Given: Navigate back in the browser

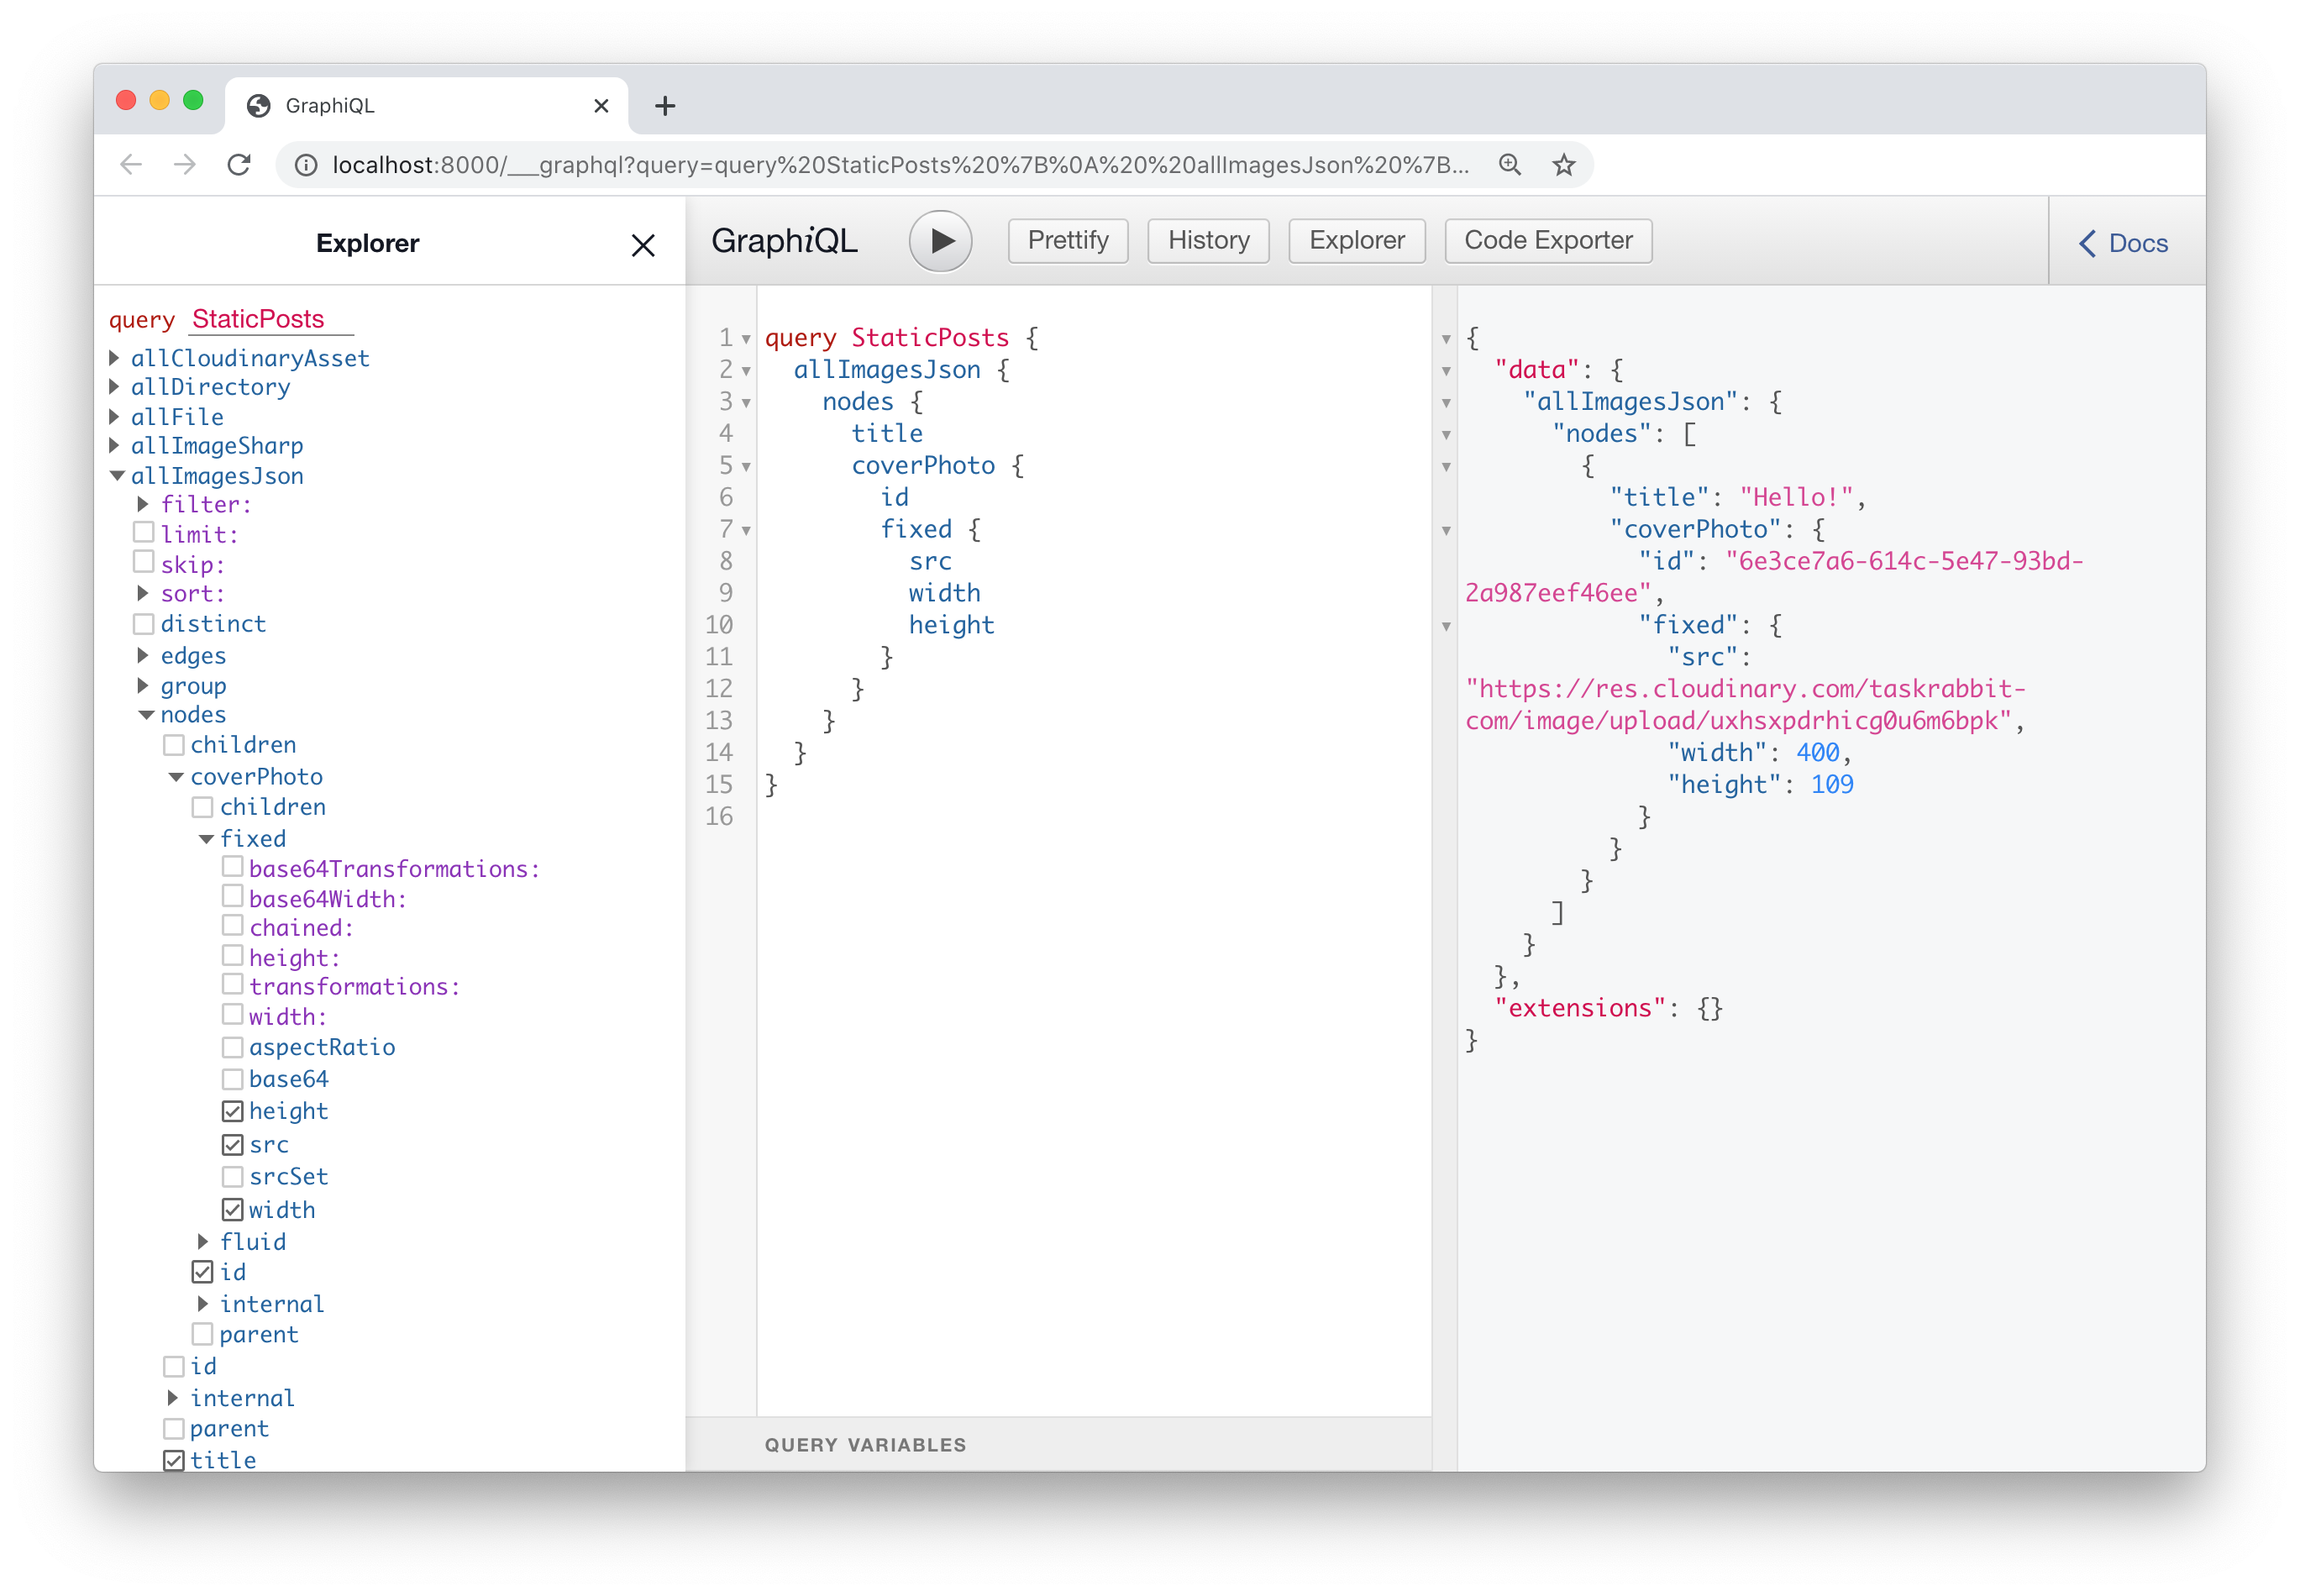Looking at the screenshot, I should pos(131,164).
